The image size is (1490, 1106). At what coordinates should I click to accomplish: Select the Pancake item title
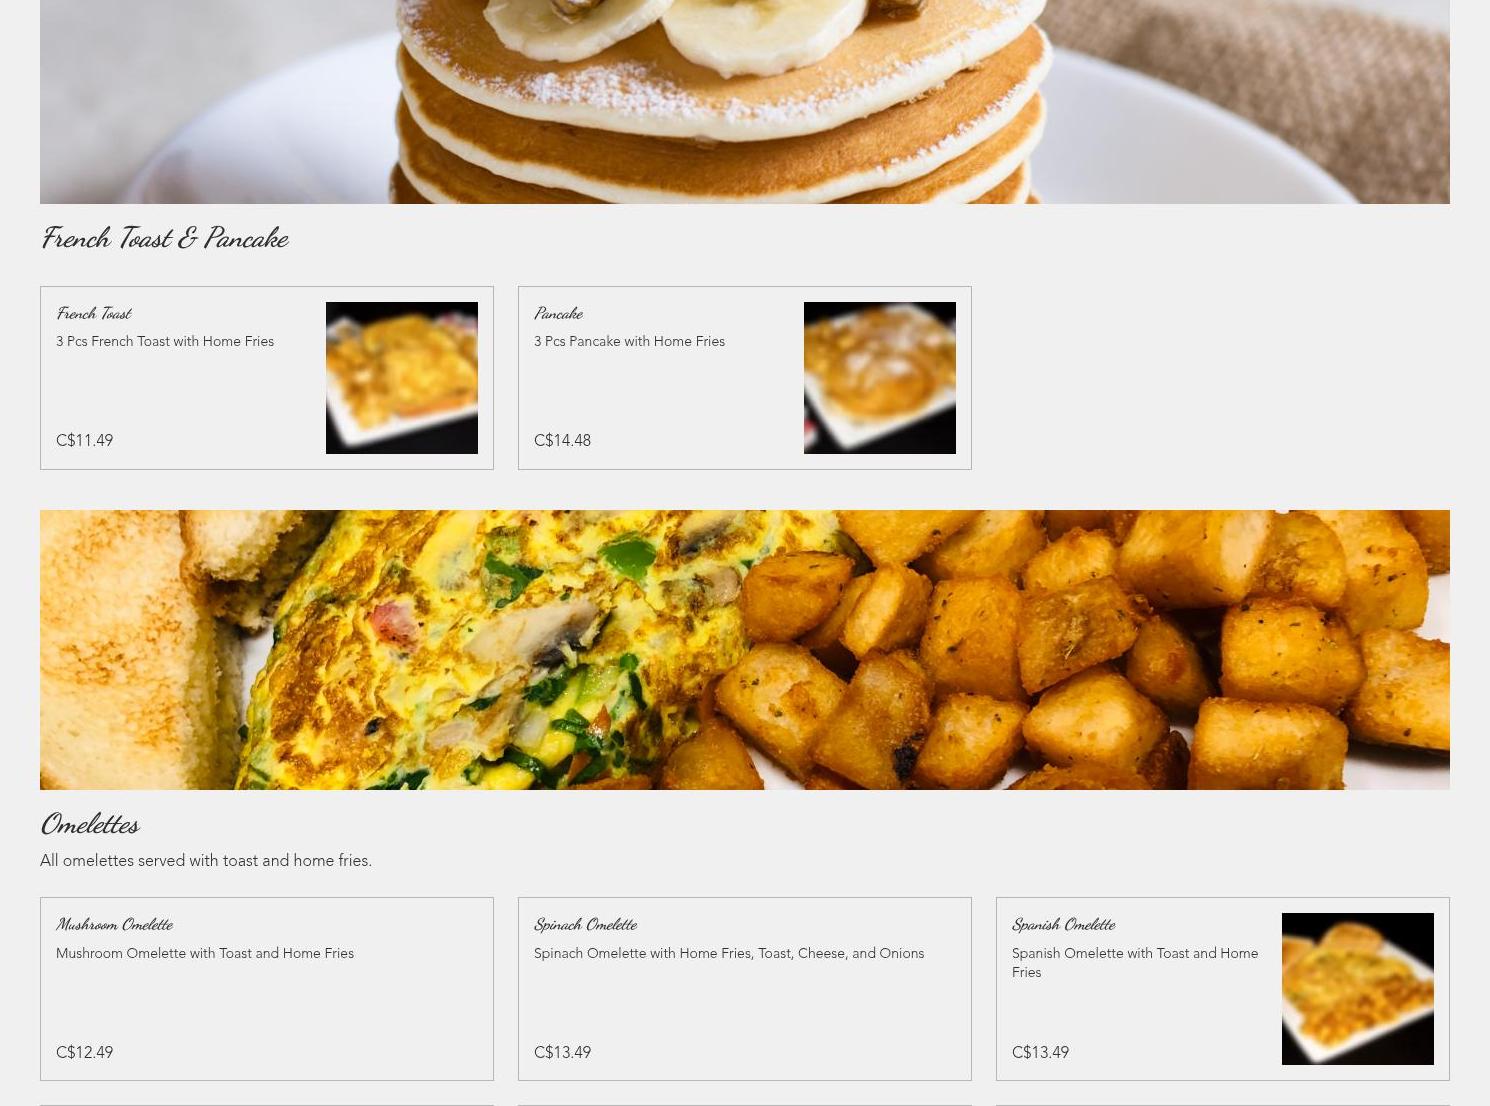coord(558,313)
